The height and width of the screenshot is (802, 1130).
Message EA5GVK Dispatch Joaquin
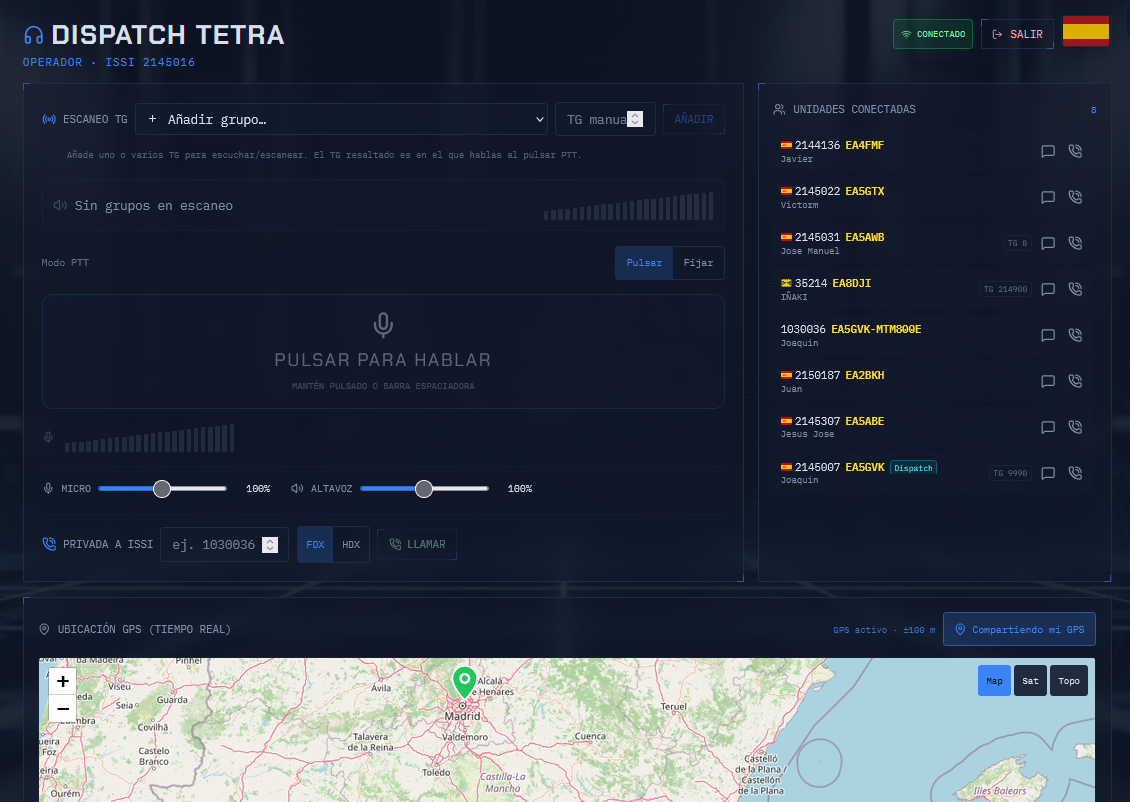pos(1048,473)
